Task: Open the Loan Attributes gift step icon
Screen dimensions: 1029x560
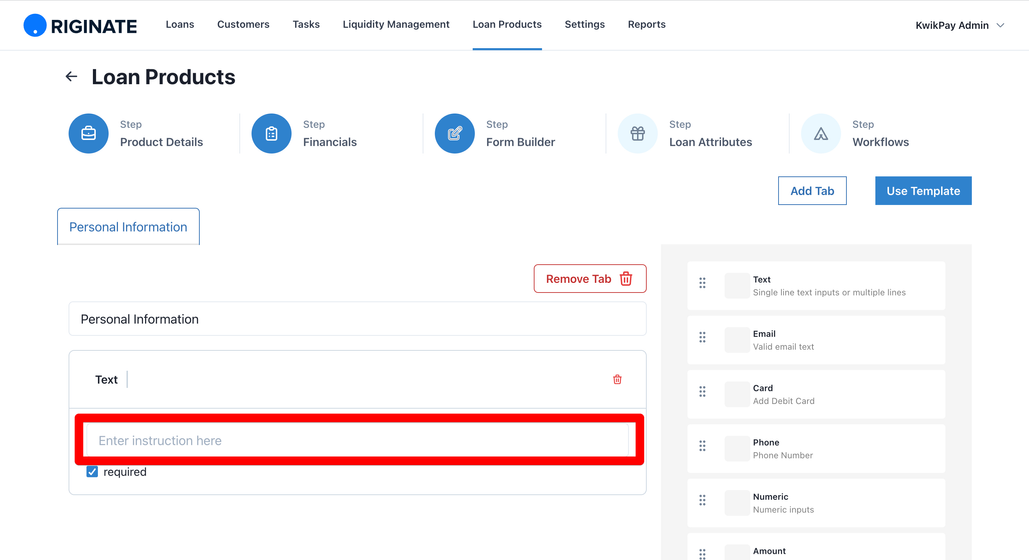Action: pos(637,133)
